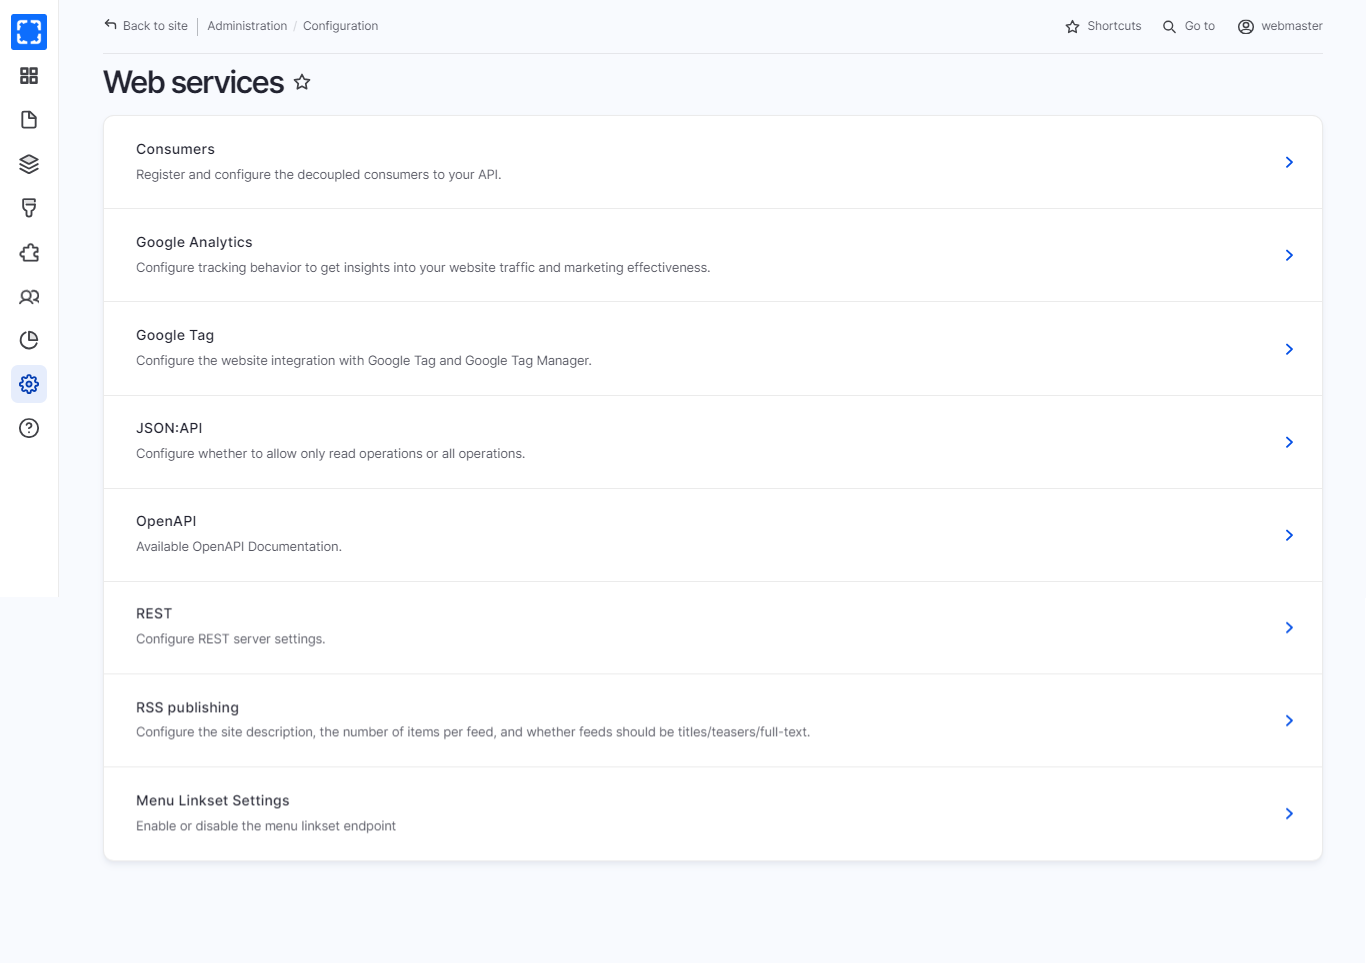
Task: Expand the Google Analytics row chevron
Action: (1289, 255)
